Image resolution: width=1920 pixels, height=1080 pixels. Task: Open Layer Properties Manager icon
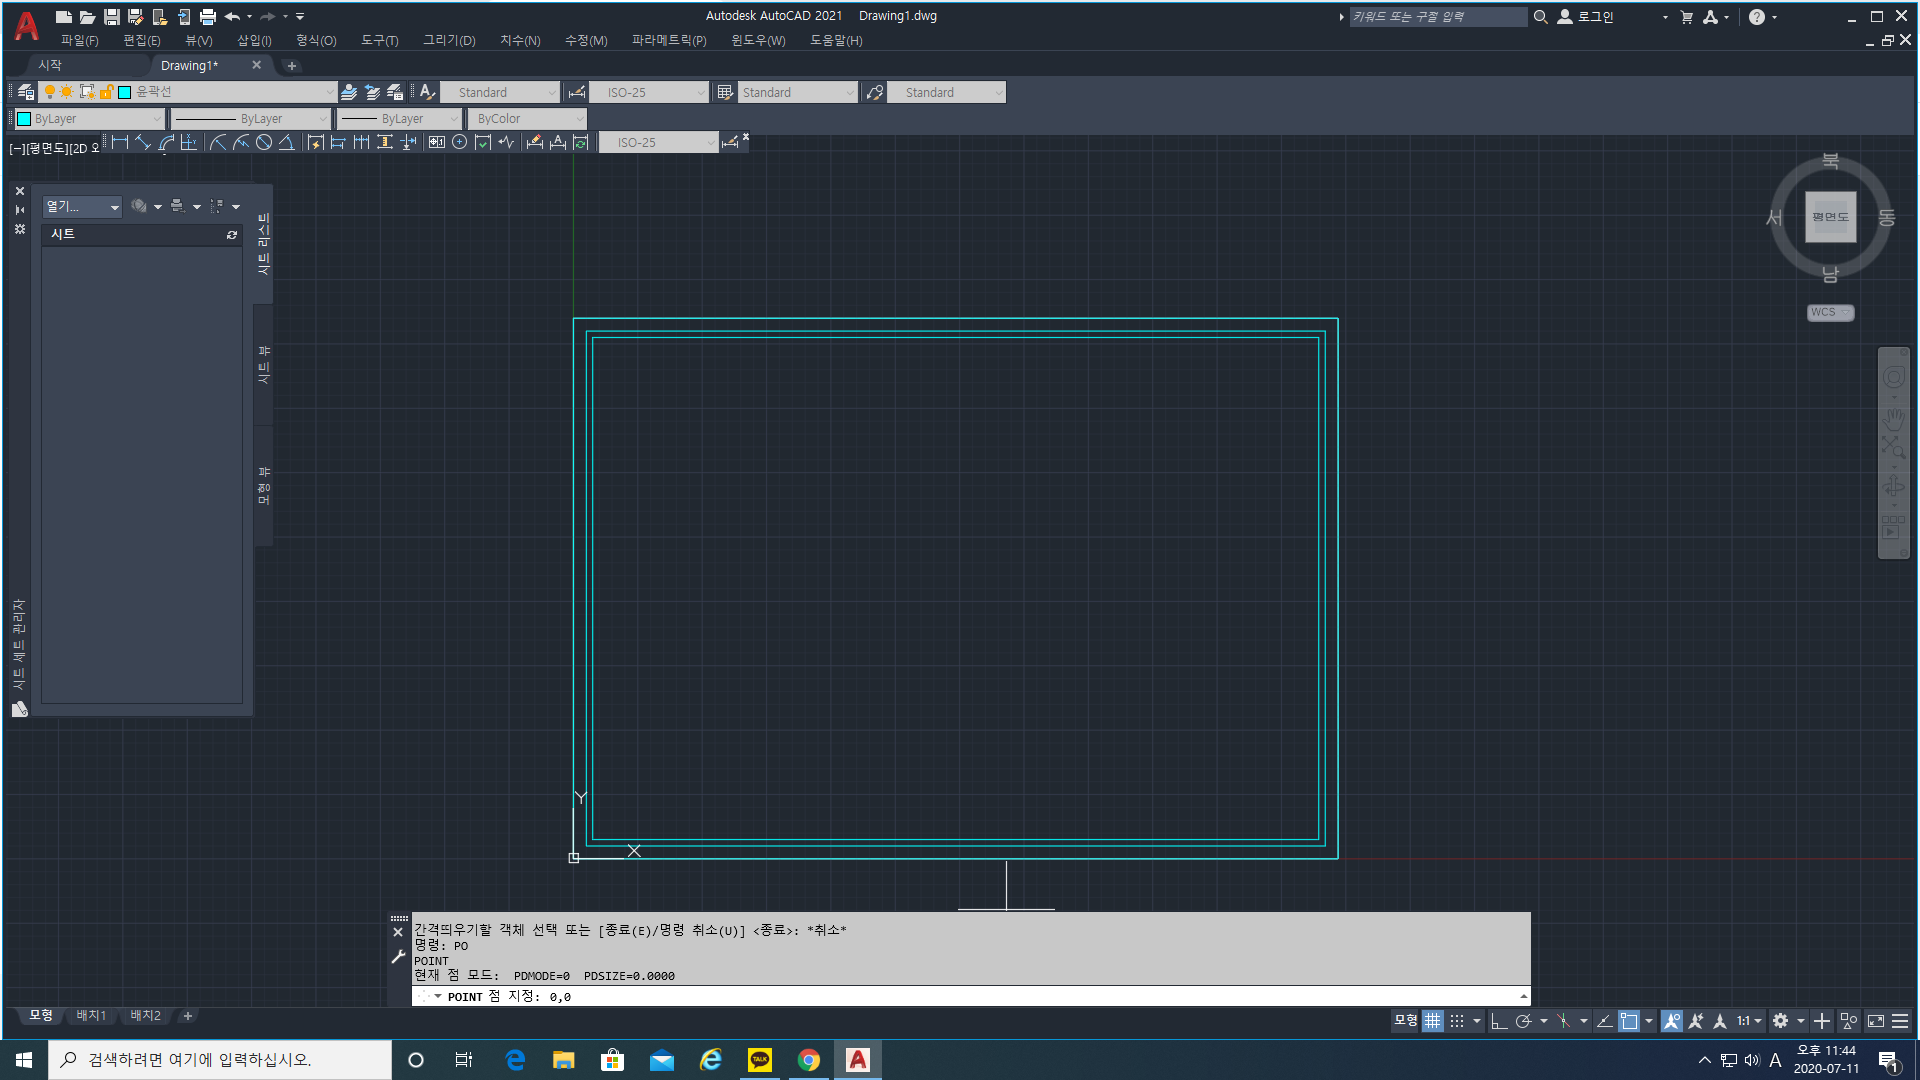pyautogui.click(x=26, y=92)
